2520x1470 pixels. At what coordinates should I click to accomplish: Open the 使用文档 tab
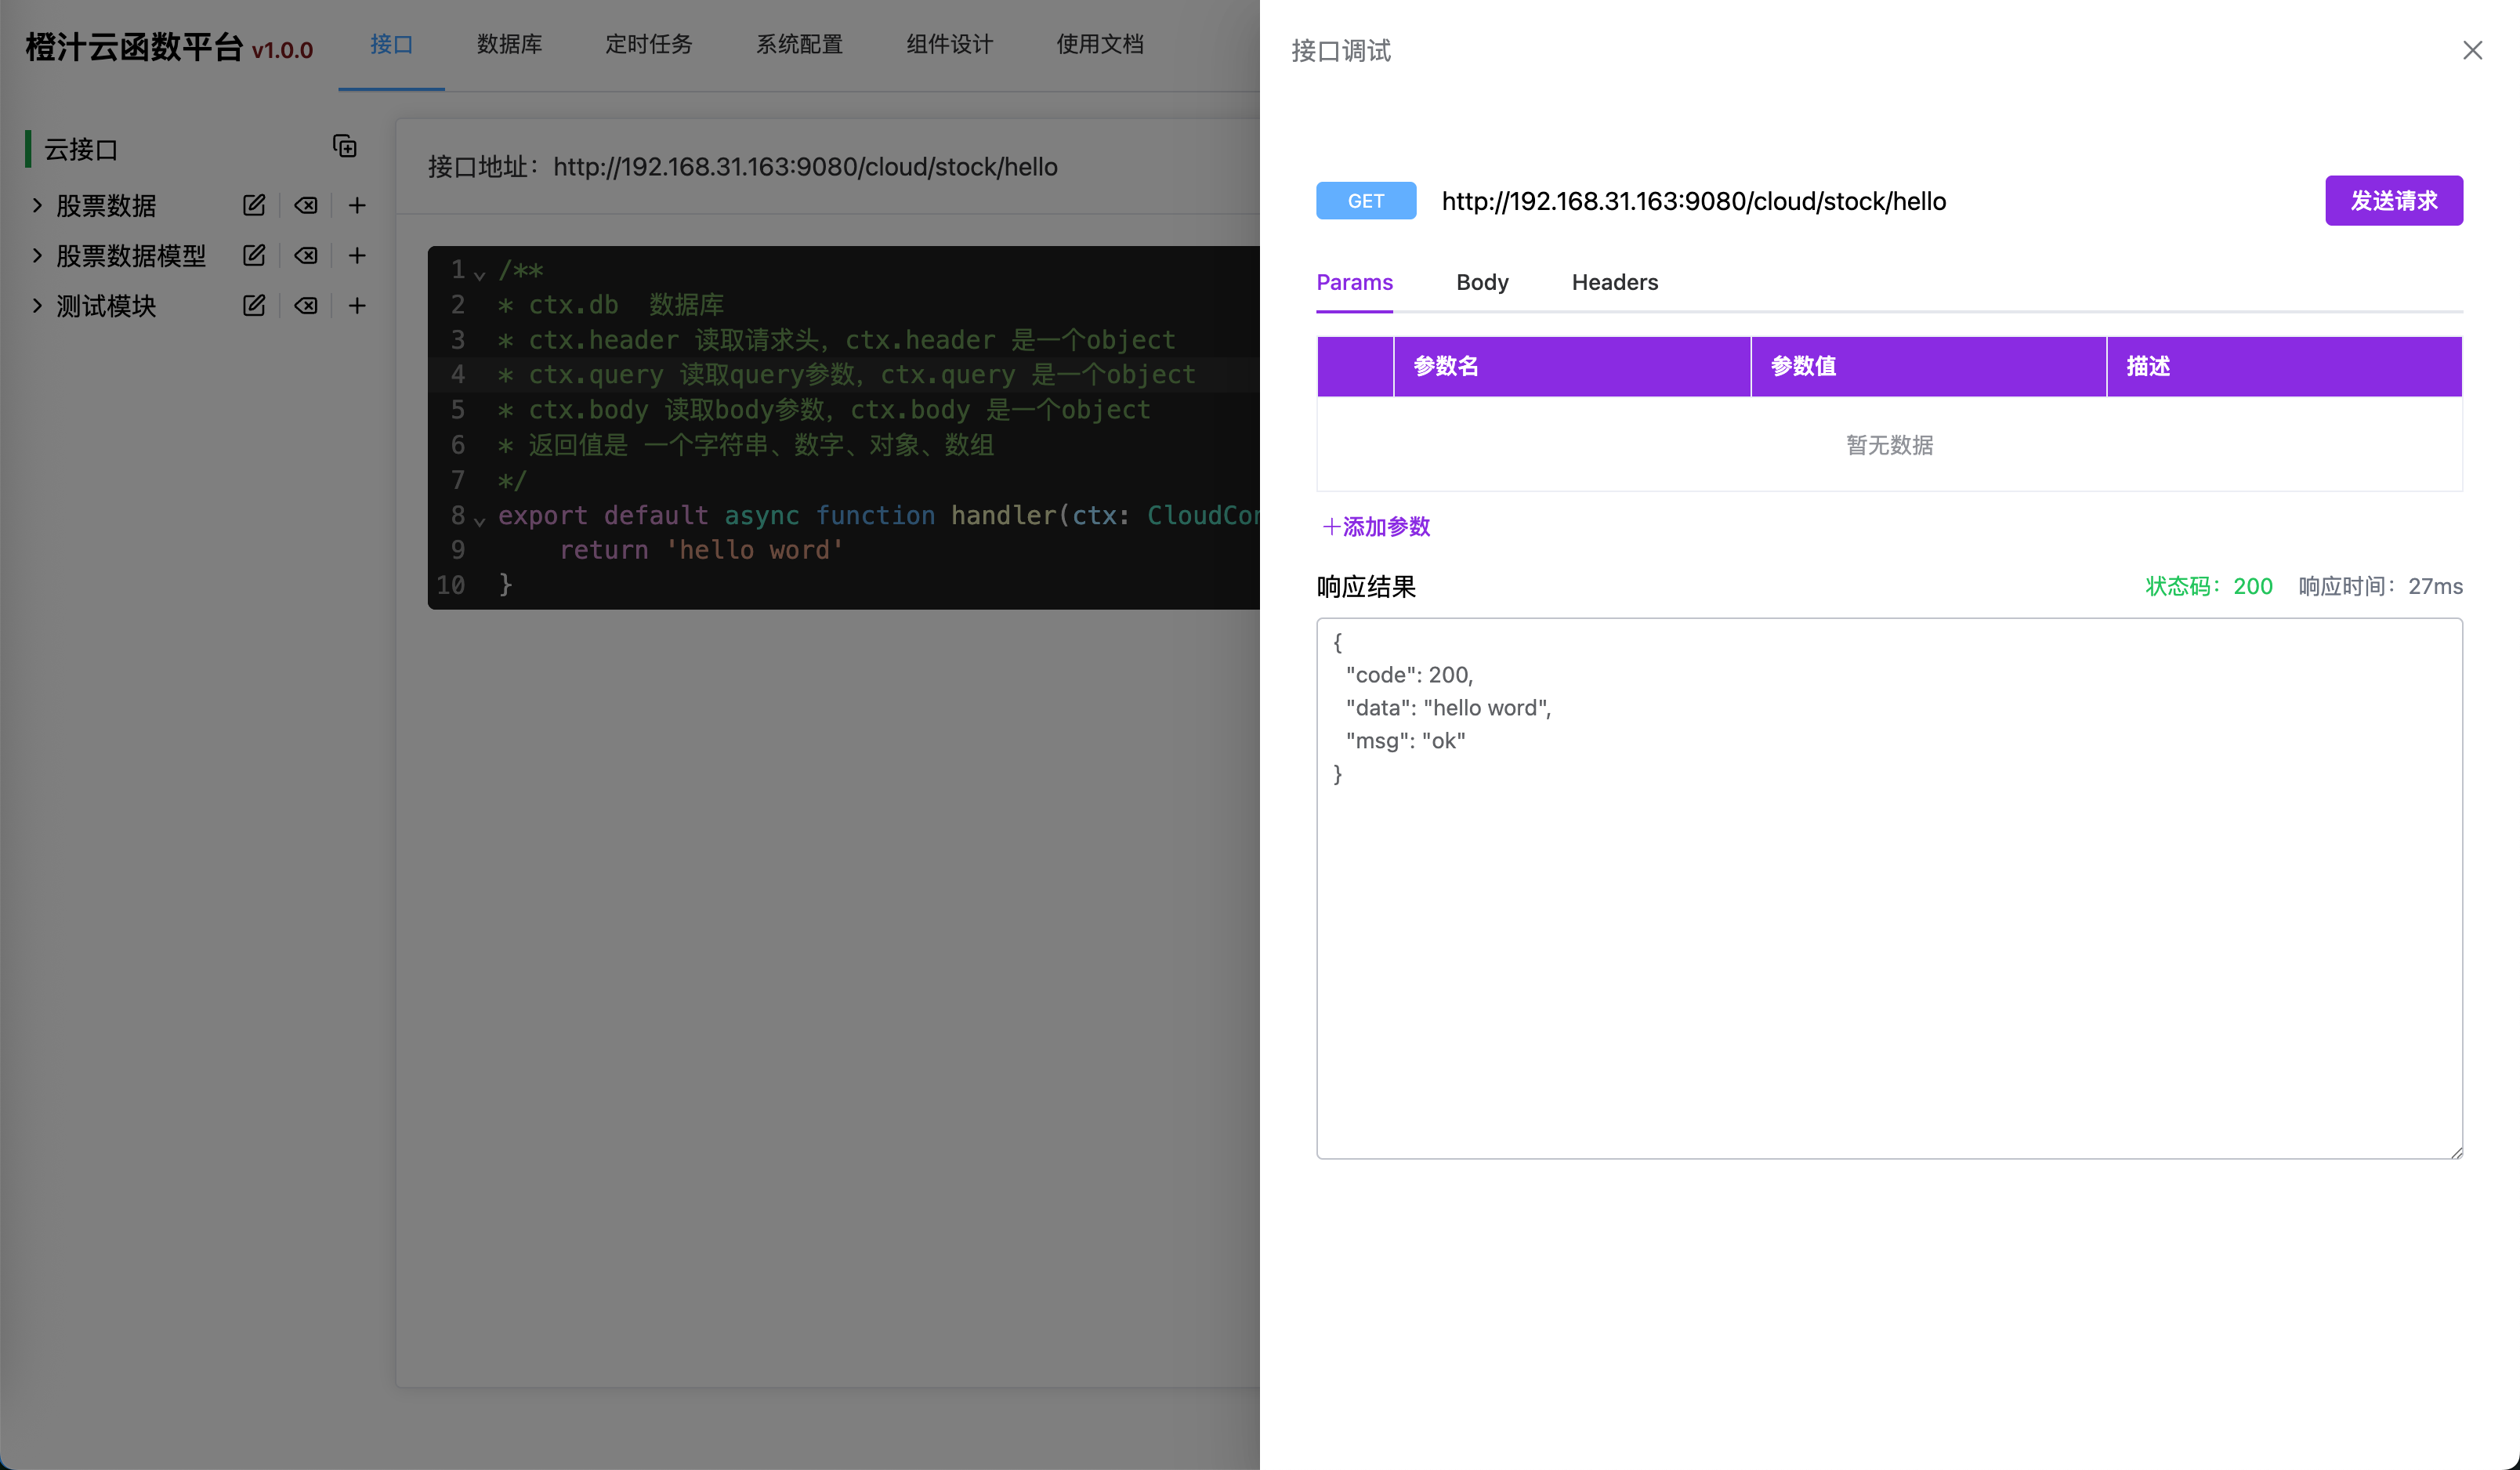[1100, 44]
